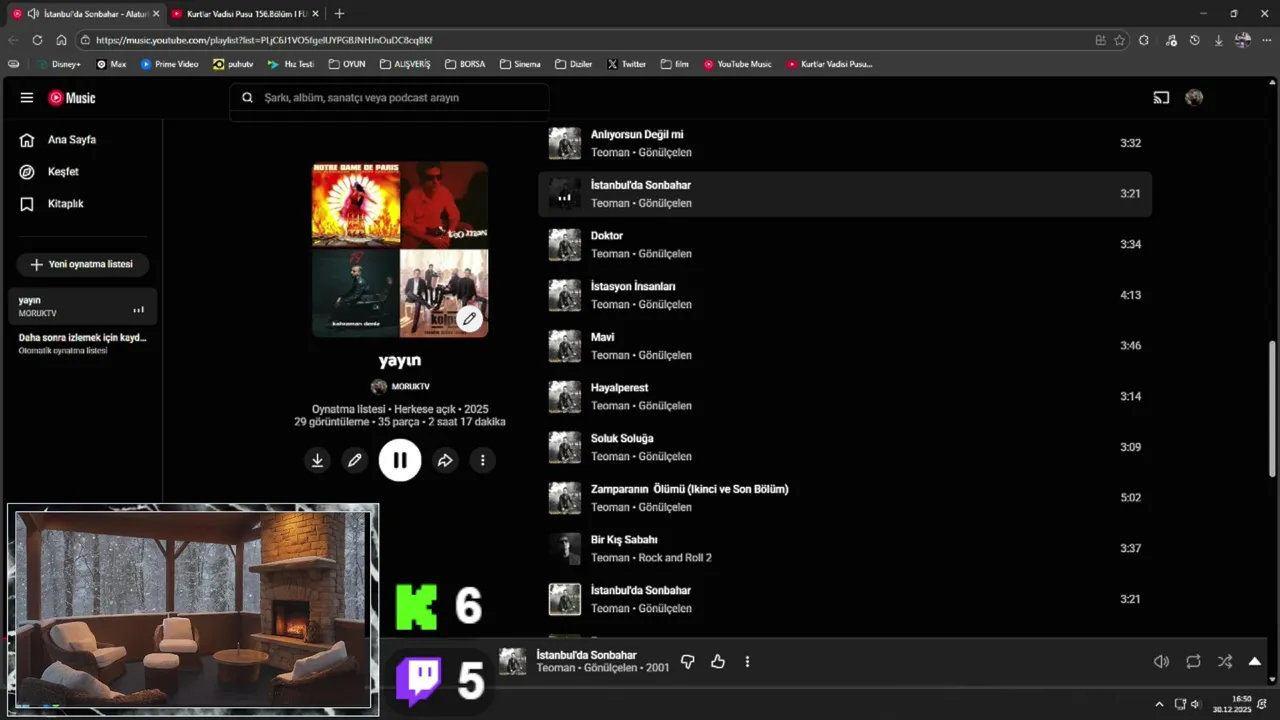Edit playlist details with the pencil button
This screenshot has width=1280, height=720.
(x=354, y=460)
